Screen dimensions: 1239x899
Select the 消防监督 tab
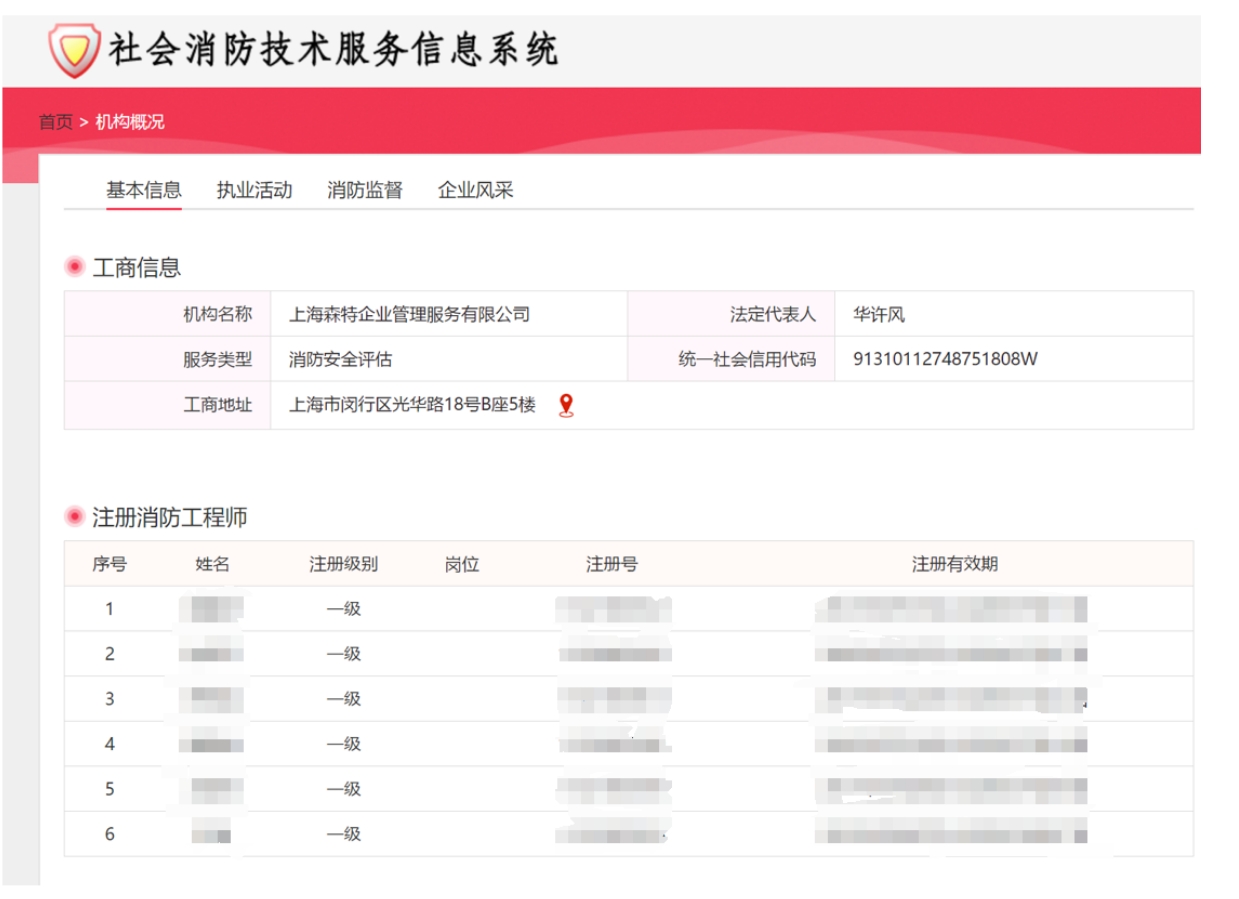364,190
